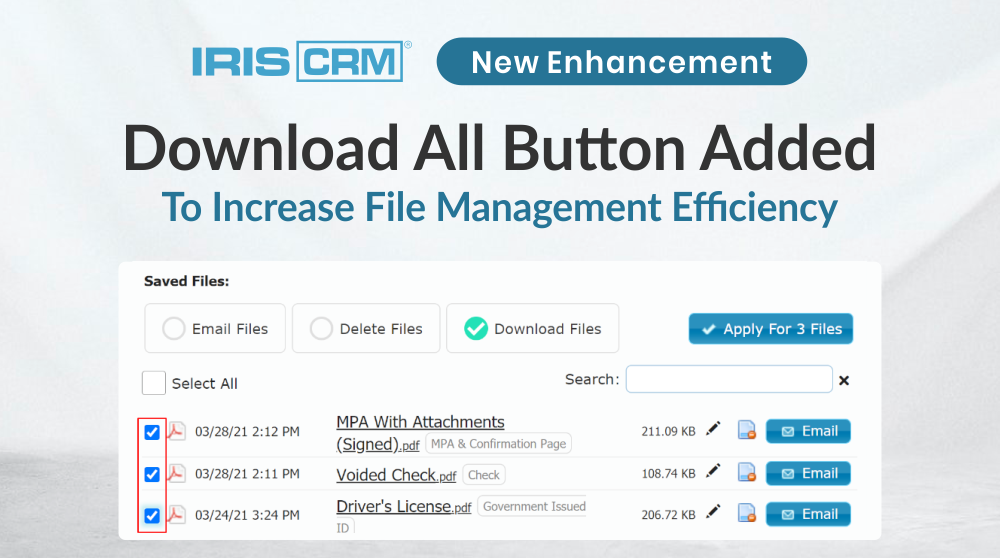Image resolution: width=1000 pixels, height=558 pixels.
Task: Open Driver's License.pdf link
Action: (x=404, y=506)
